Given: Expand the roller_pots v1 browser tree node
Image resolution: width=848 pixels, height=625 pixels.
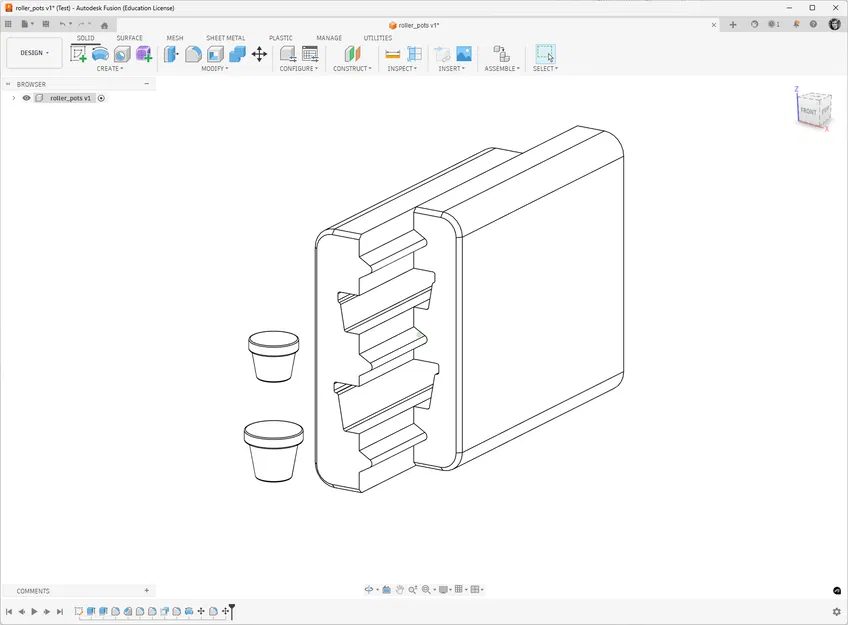Looking at the screenshot, I should [13, 98].
